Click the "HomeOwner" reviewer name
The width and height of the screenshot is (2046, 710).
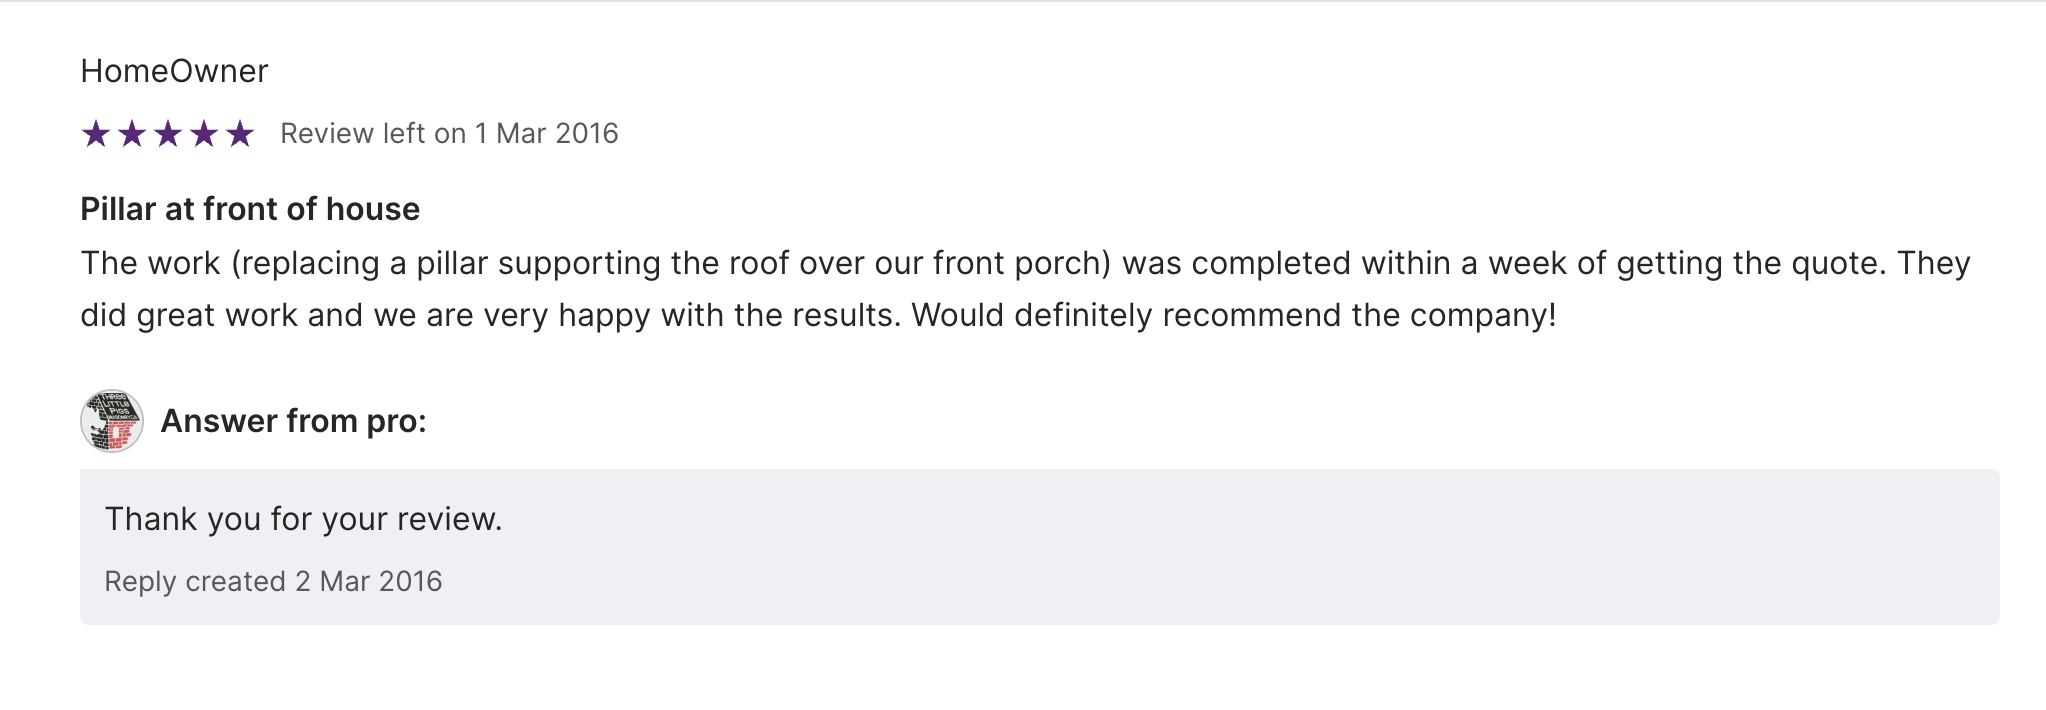click(174, 71)
